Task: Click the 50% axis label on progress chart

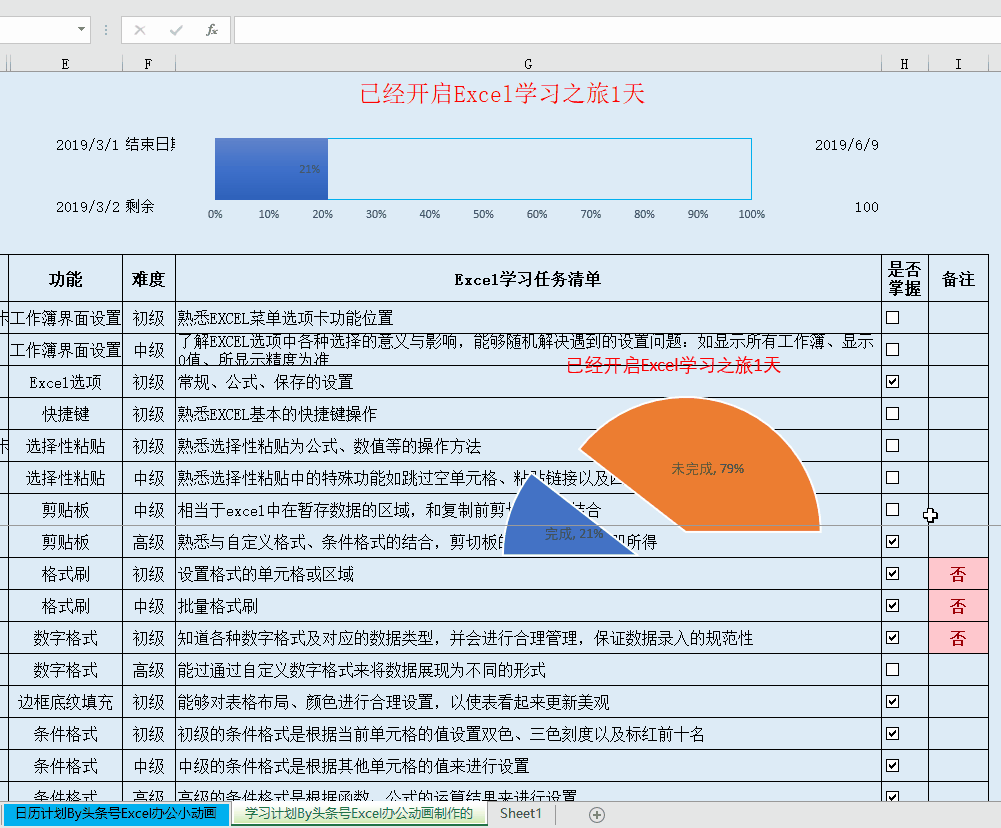Action: point(483,214)
